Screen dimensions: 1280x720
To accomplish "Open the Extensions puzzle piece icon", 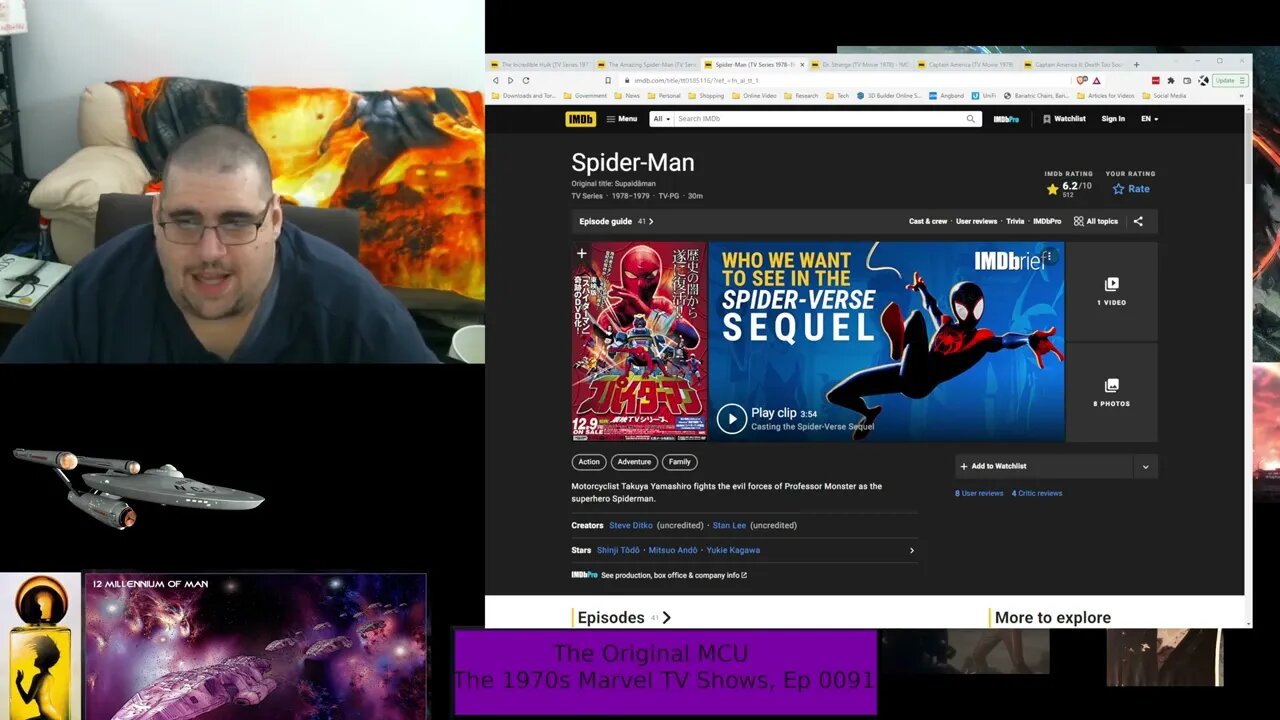I will (x=1171, y=80).
